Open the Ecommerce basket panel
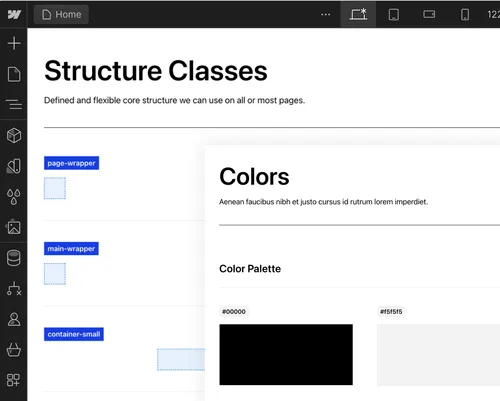 coord(14,350)
